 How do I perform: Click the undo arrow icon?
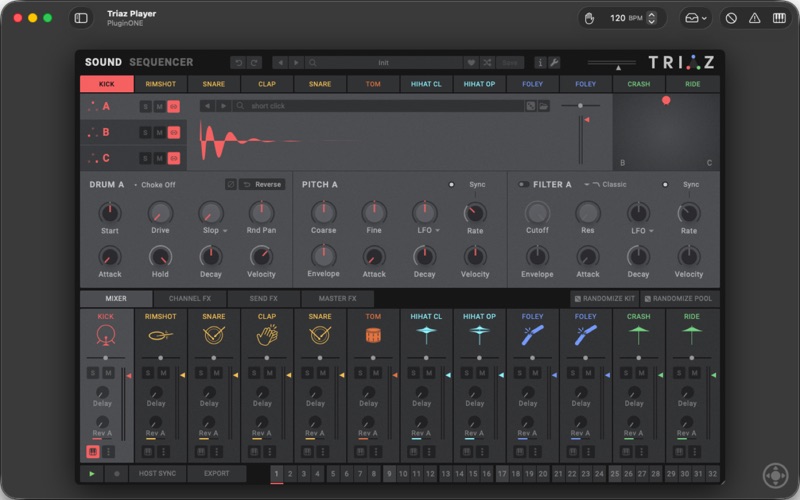click(x=238, y=63)
